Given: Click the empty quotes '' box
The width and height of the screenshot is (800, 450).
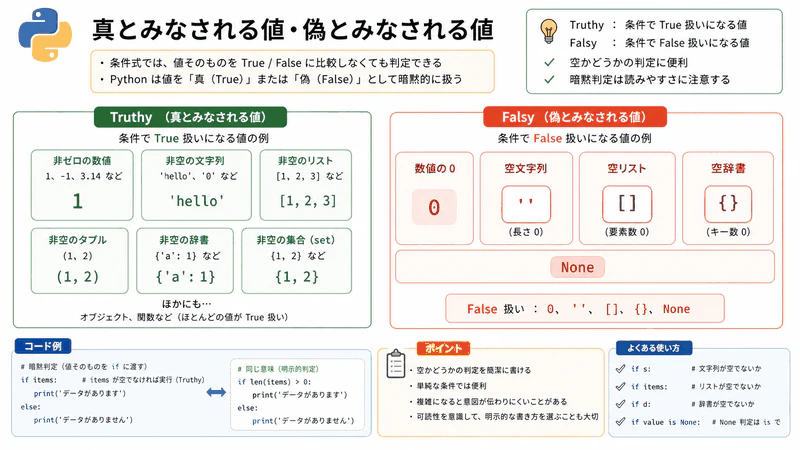Looking at the screenshot, I should click(x=526, y=204).
